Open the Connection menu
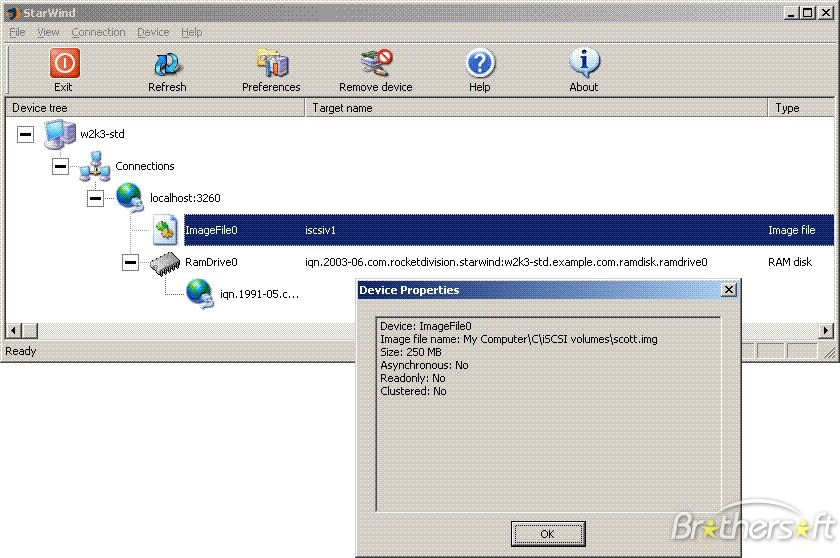Screen dimensions: 840x558 [99, 32]
